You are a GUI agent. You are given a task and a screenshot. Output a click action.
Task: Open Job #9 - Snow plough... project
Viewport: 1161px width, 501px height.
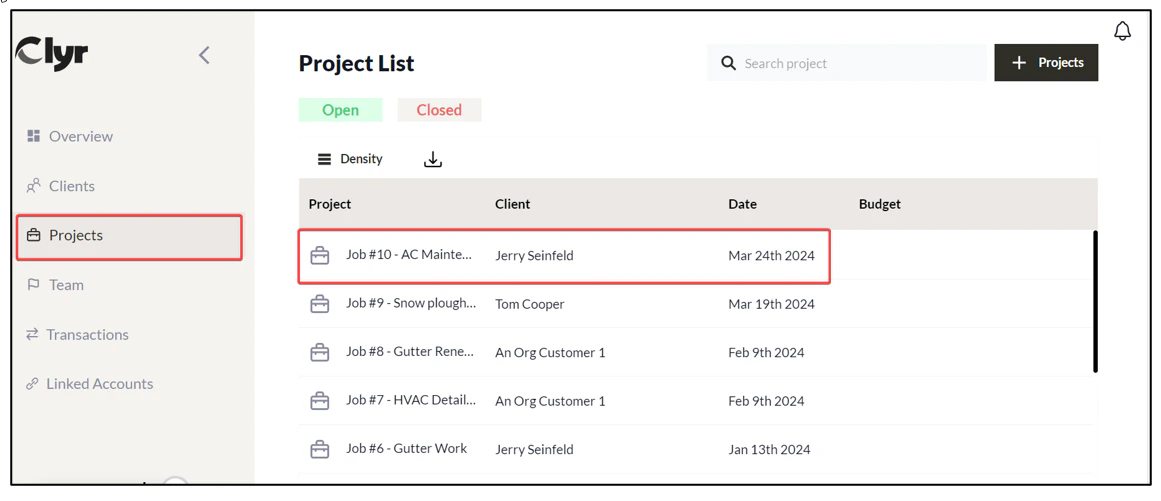411,303
